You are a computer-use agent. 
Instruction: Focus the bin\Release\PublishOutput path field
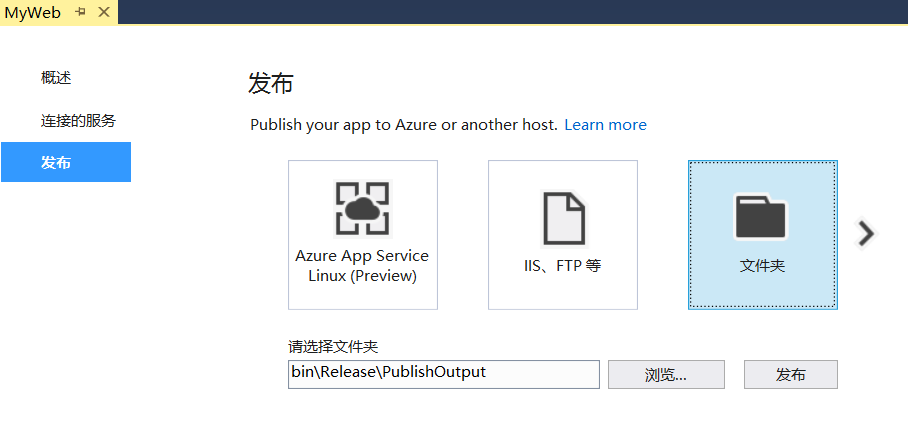pos(443,373)
